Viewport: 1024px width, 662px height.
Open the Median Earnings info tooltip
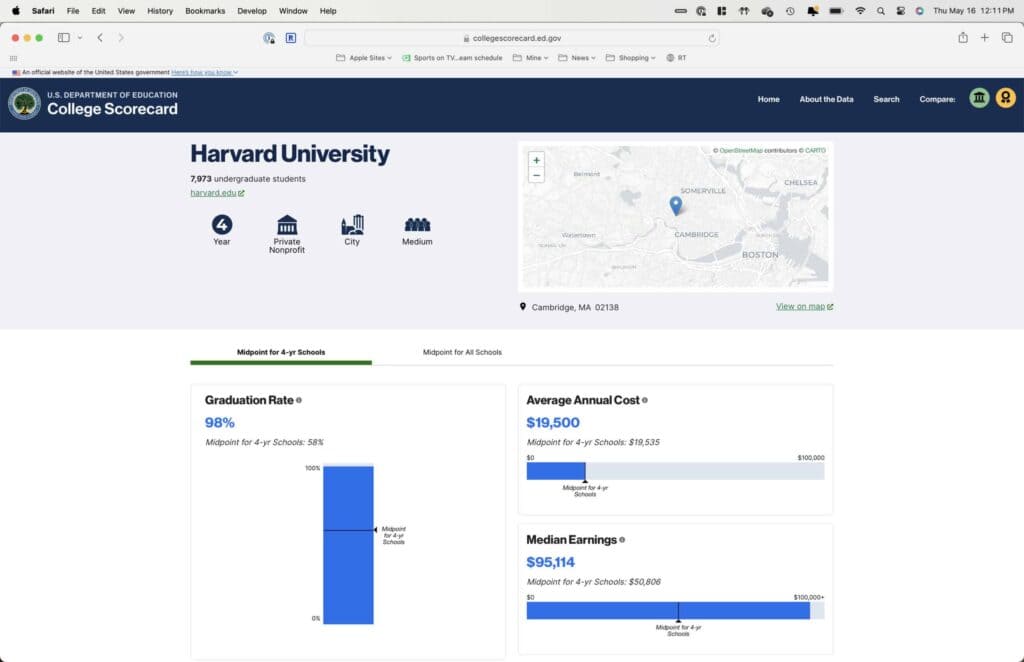pos(624,539)
